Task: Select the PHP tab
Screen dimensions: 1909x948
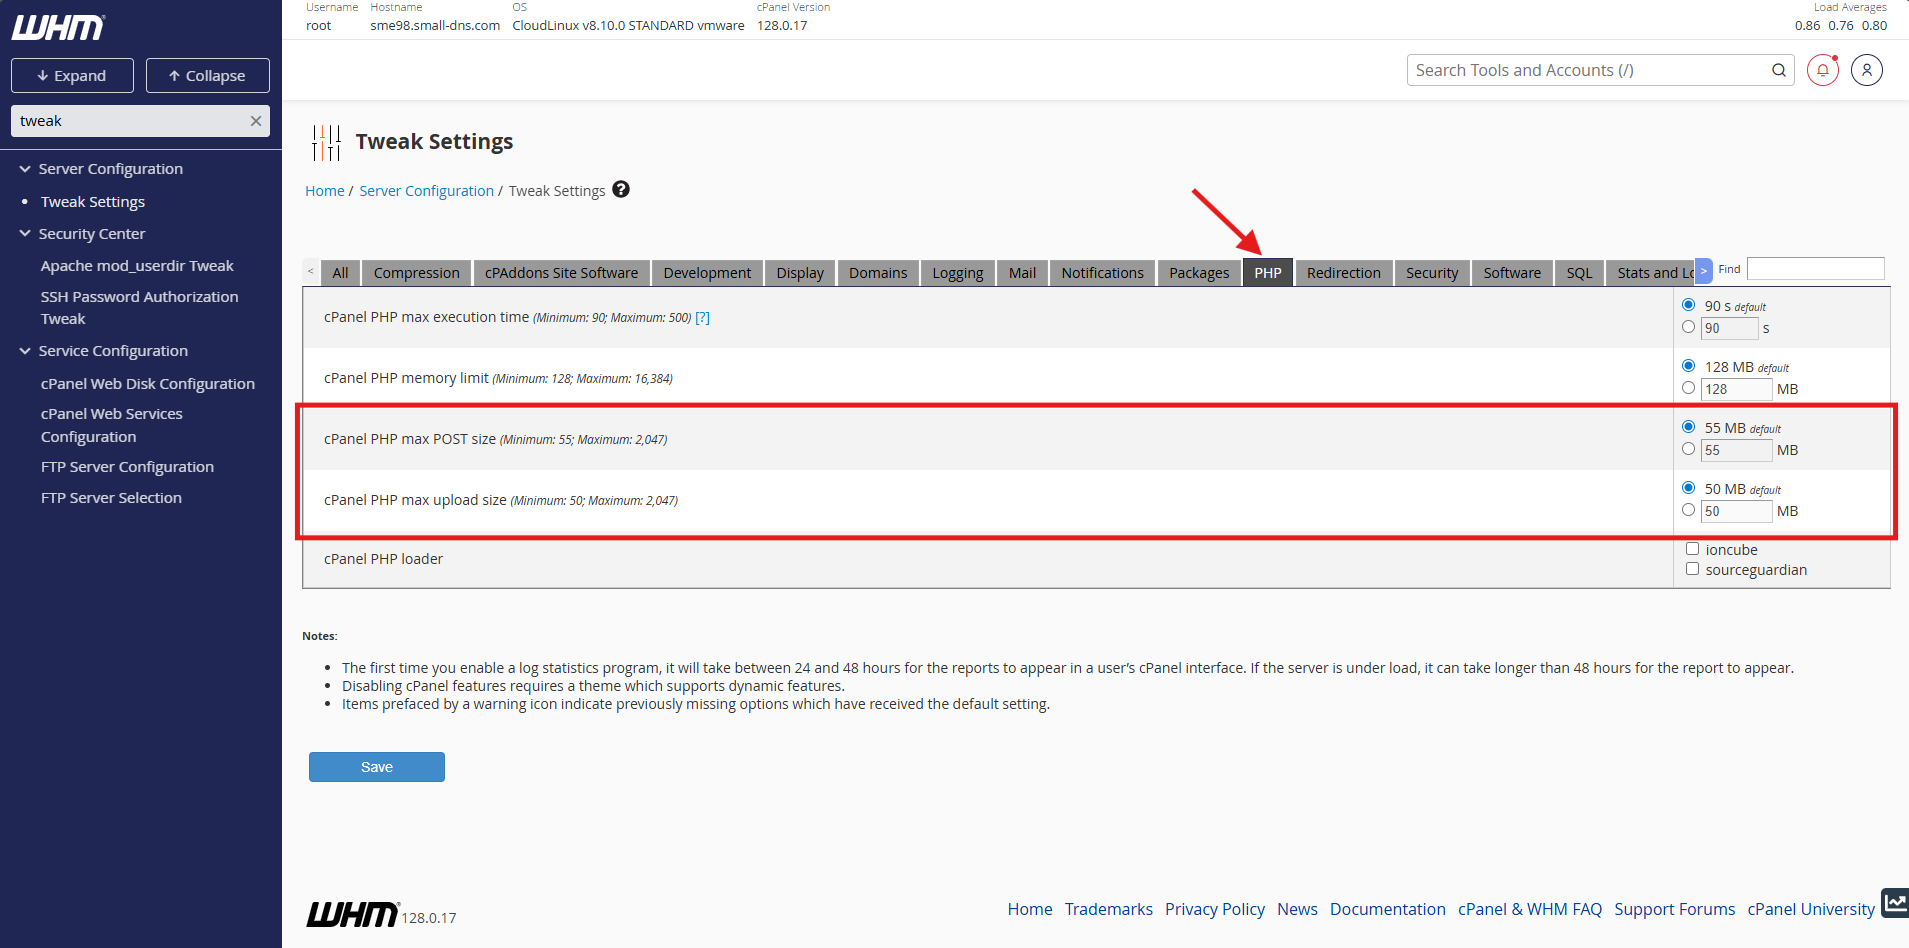Action: [x=1268, y=273]
